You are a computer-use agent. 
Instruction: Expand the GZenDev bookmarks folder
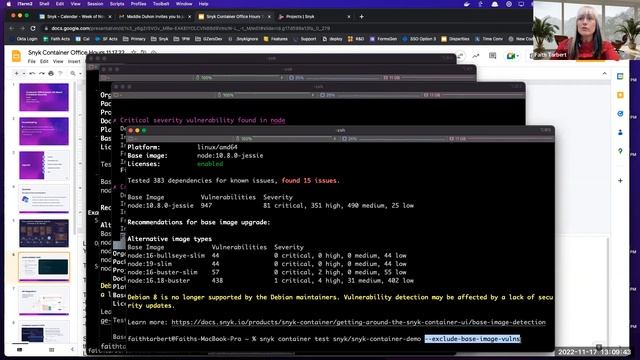[209, 39]
